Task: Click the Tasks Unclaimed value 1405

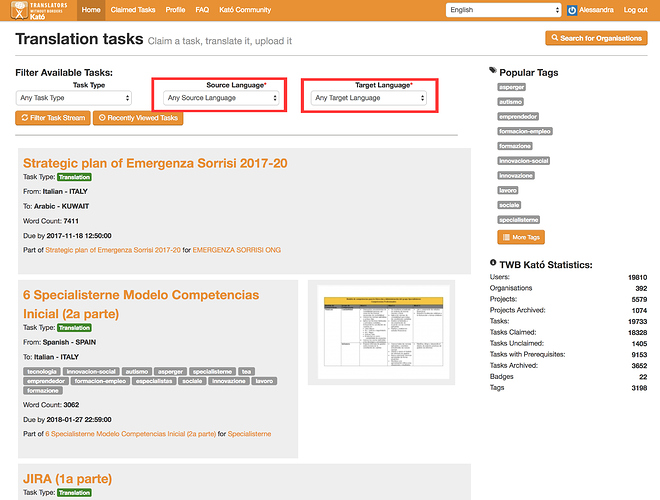Action: 639,343
